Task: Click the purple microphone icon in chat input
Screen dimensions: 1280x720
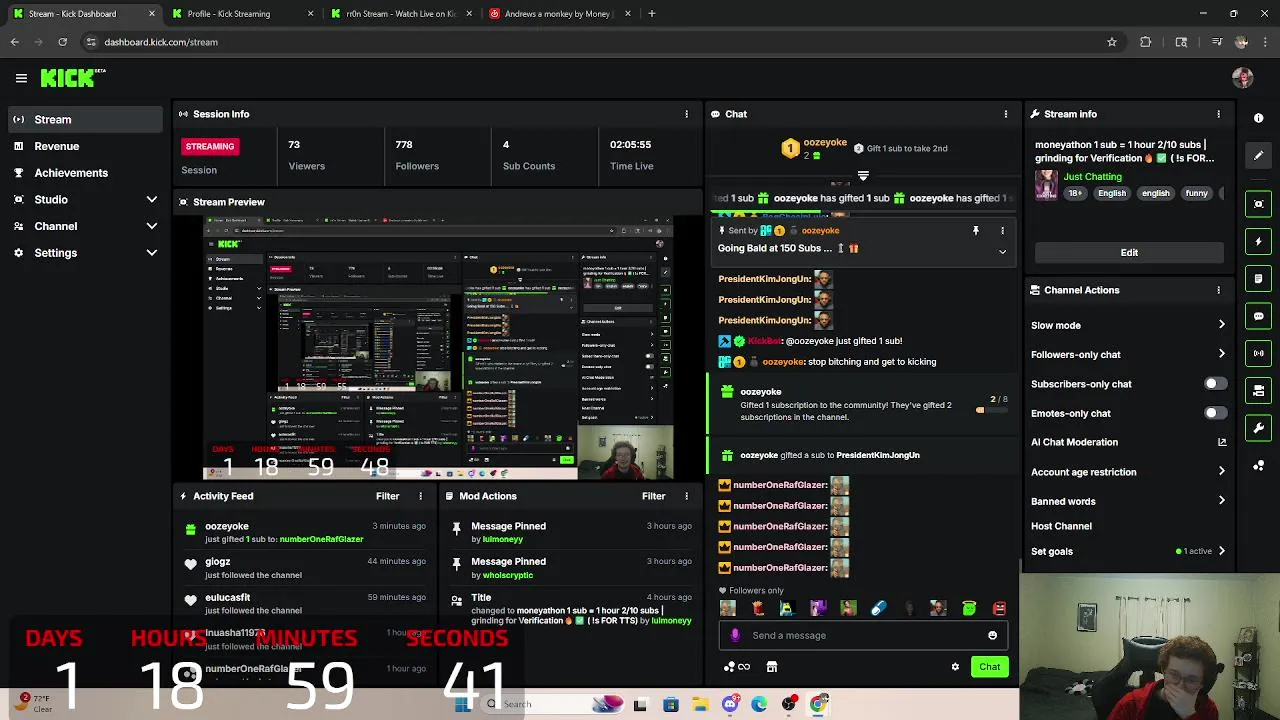Action: pyautogui.click(x=735, y=635)
